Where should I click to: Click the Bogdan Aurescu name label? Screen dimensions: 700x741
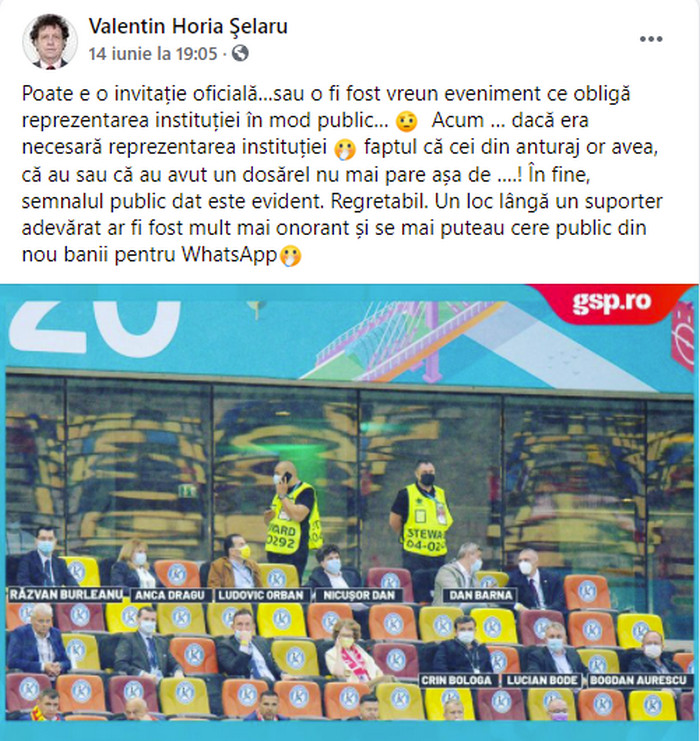point(639,680)
